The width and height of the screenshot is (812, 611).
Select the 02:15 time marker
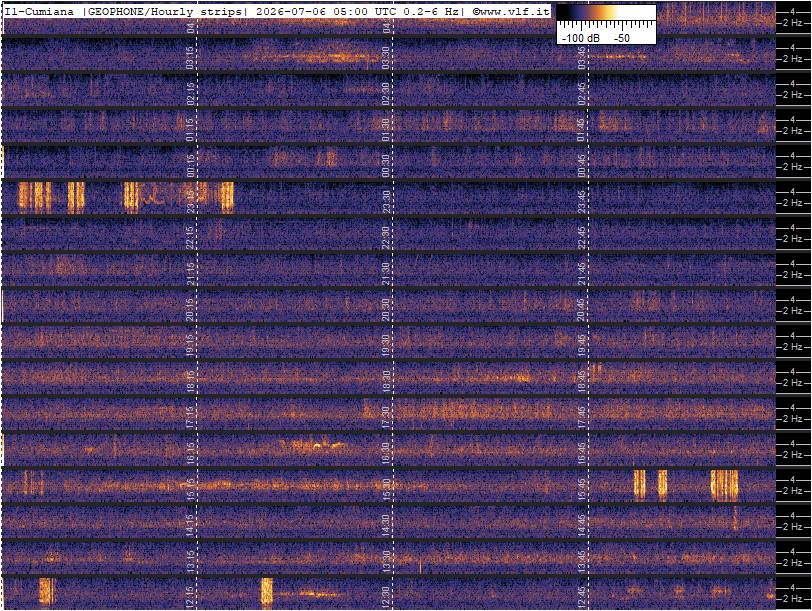190,94
